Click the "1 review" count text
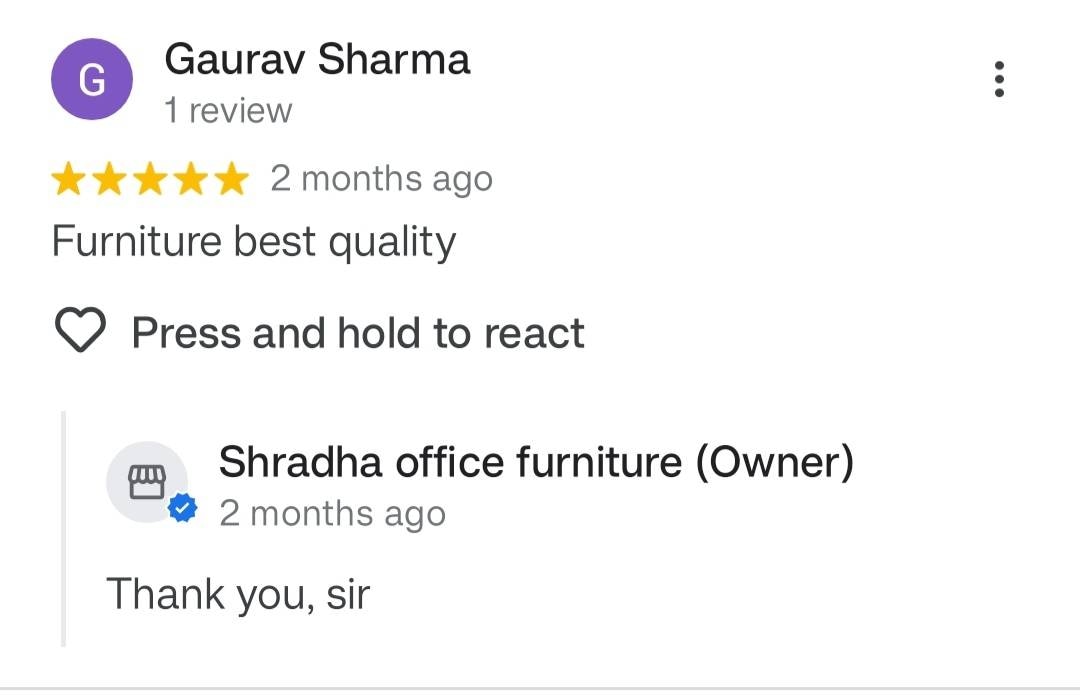 pos(228,111)
